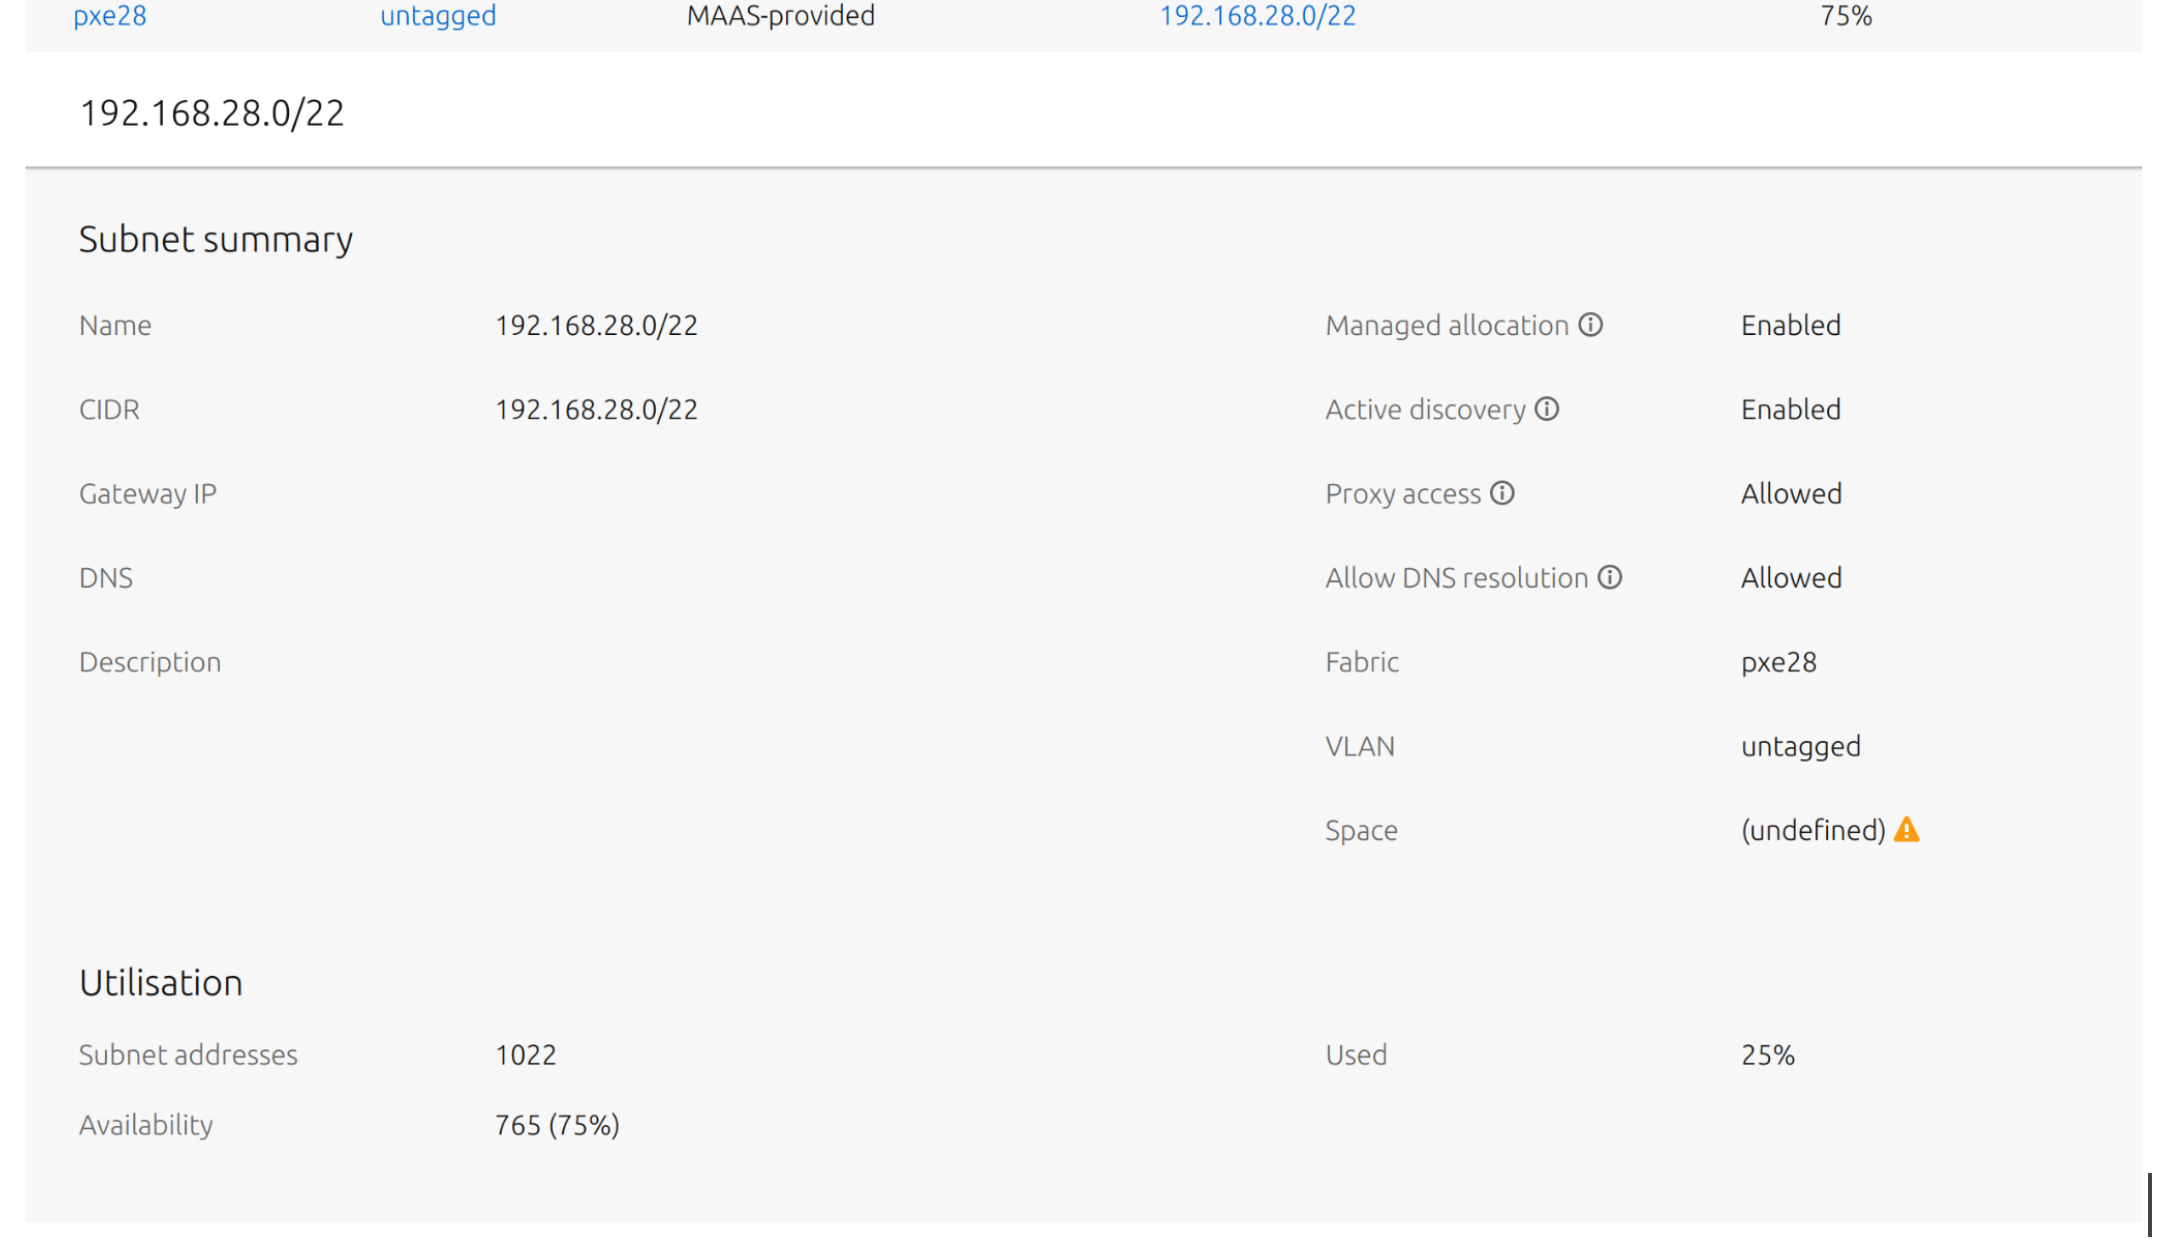Click the 75% available IPs cell

pyautogui.click(x=1845, y=16)
